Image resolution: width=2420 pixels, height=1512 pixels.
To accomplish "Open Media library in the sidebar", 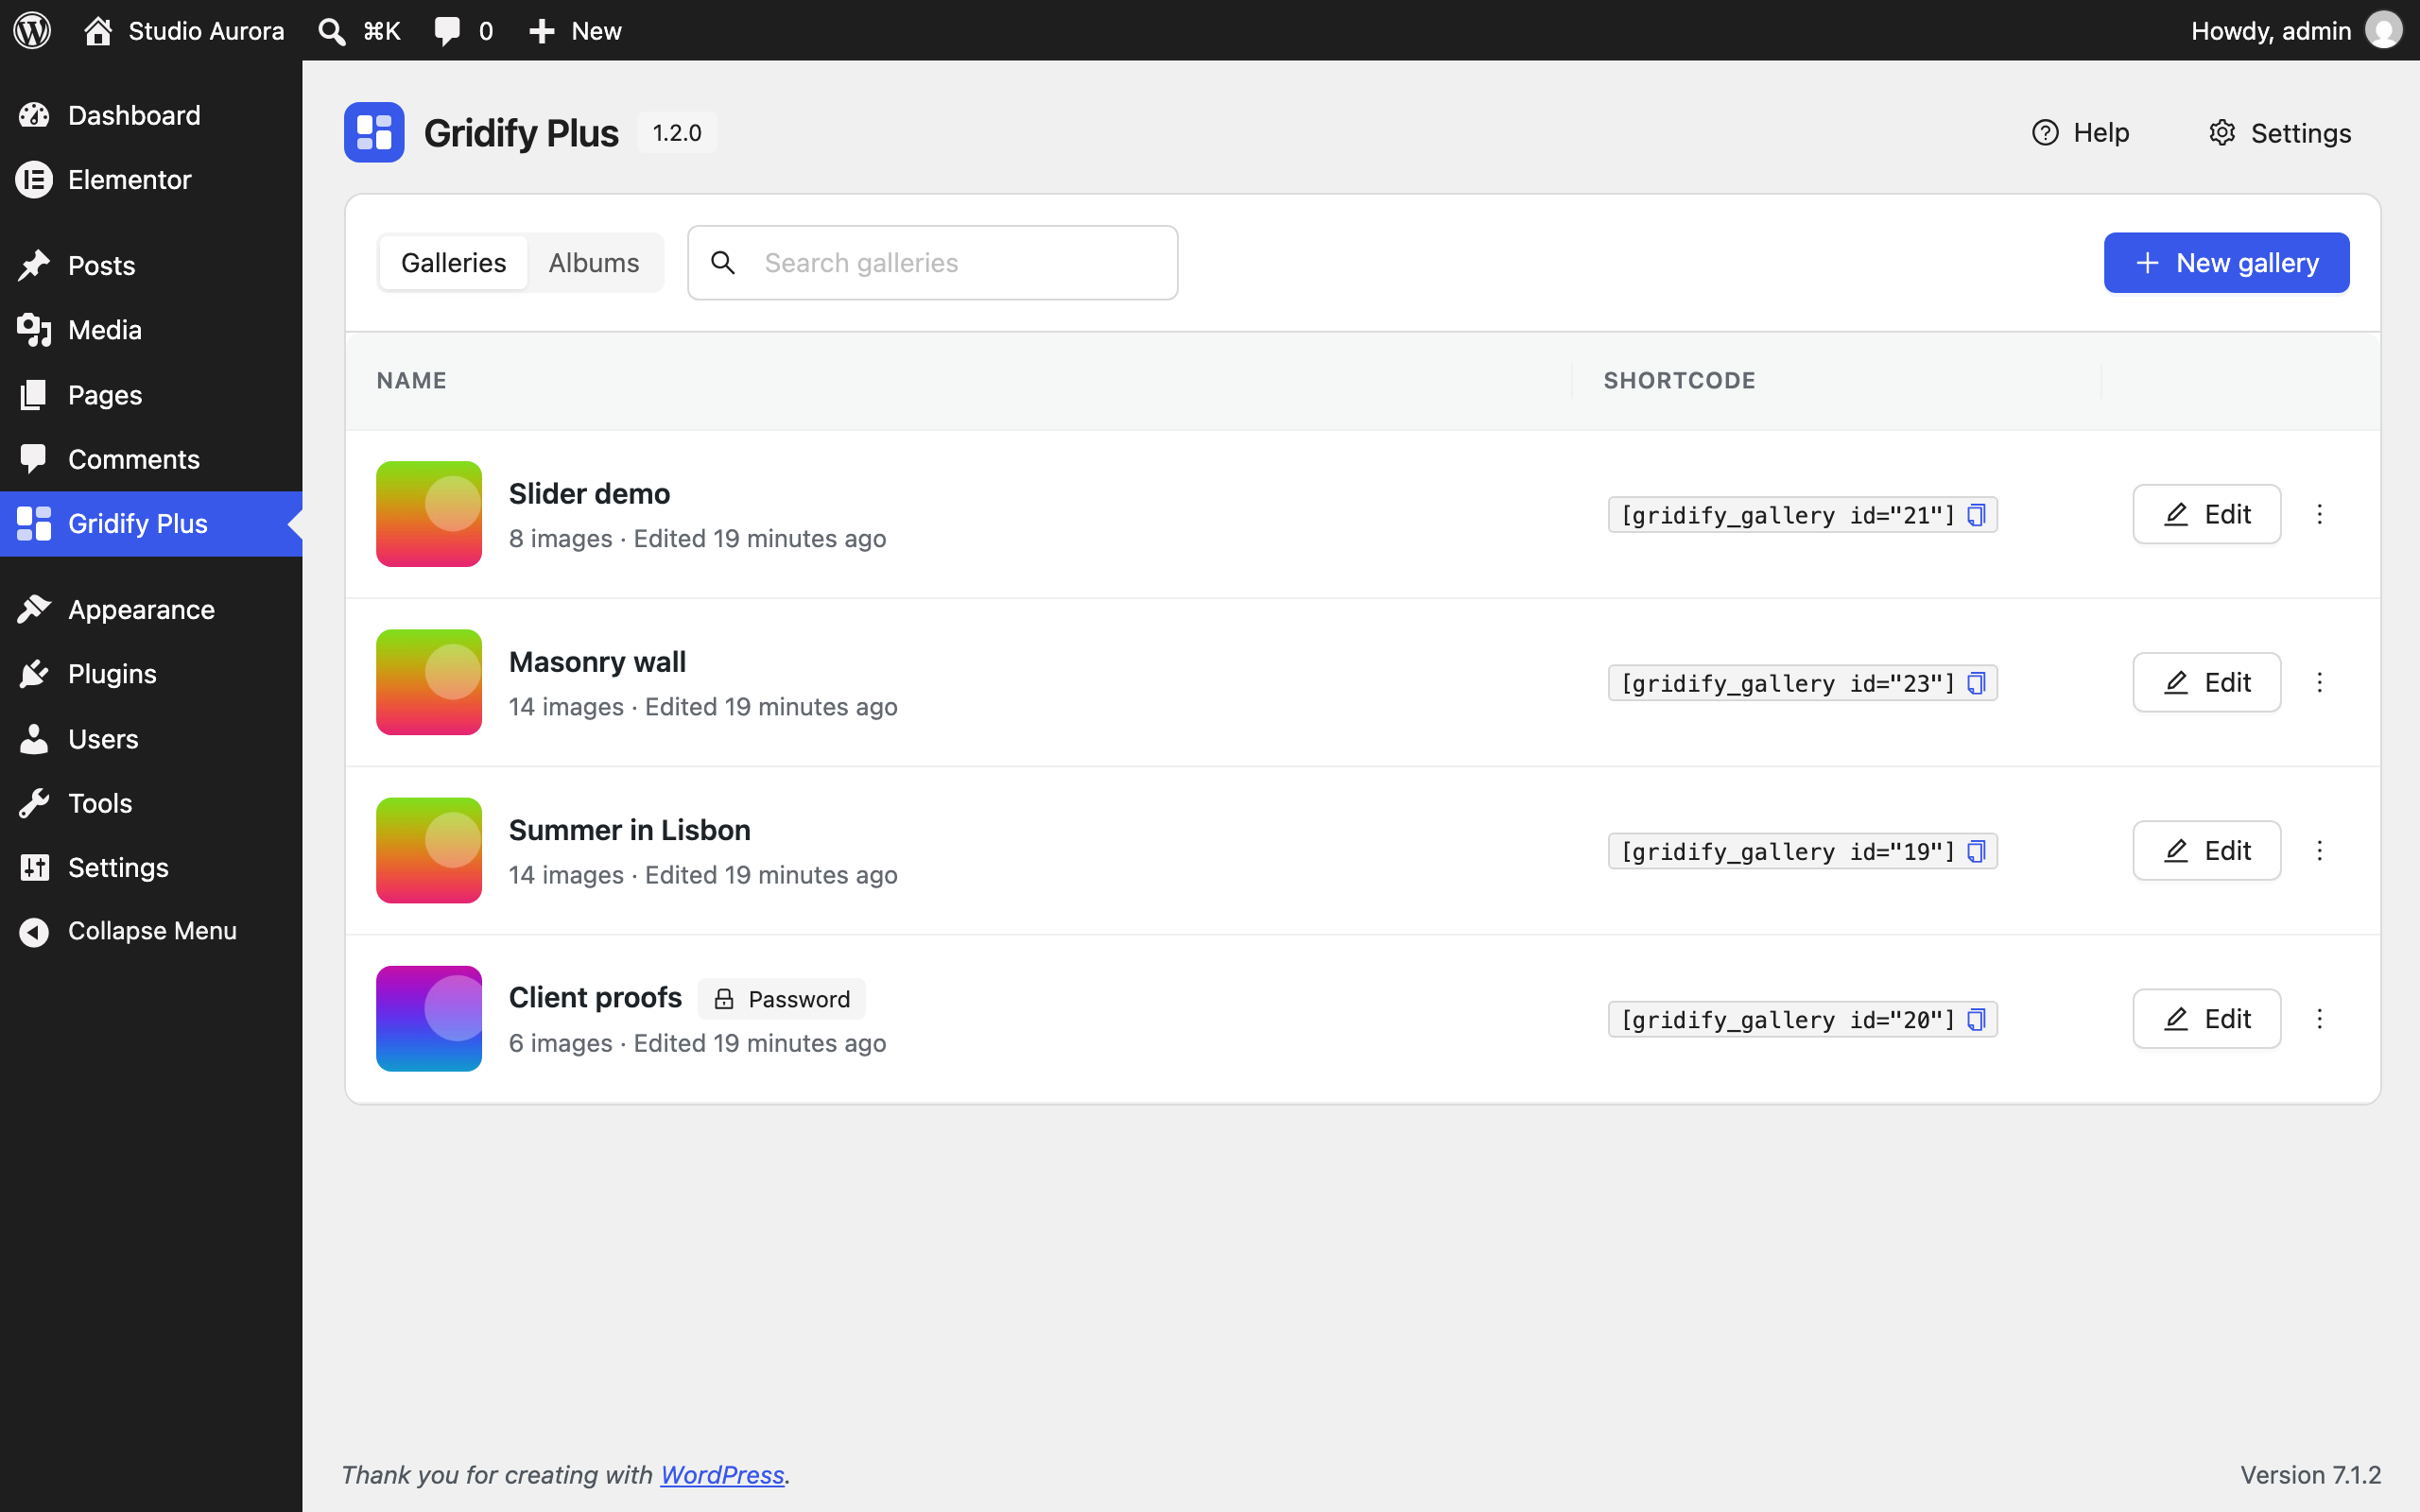I will [x=151, y=330].
